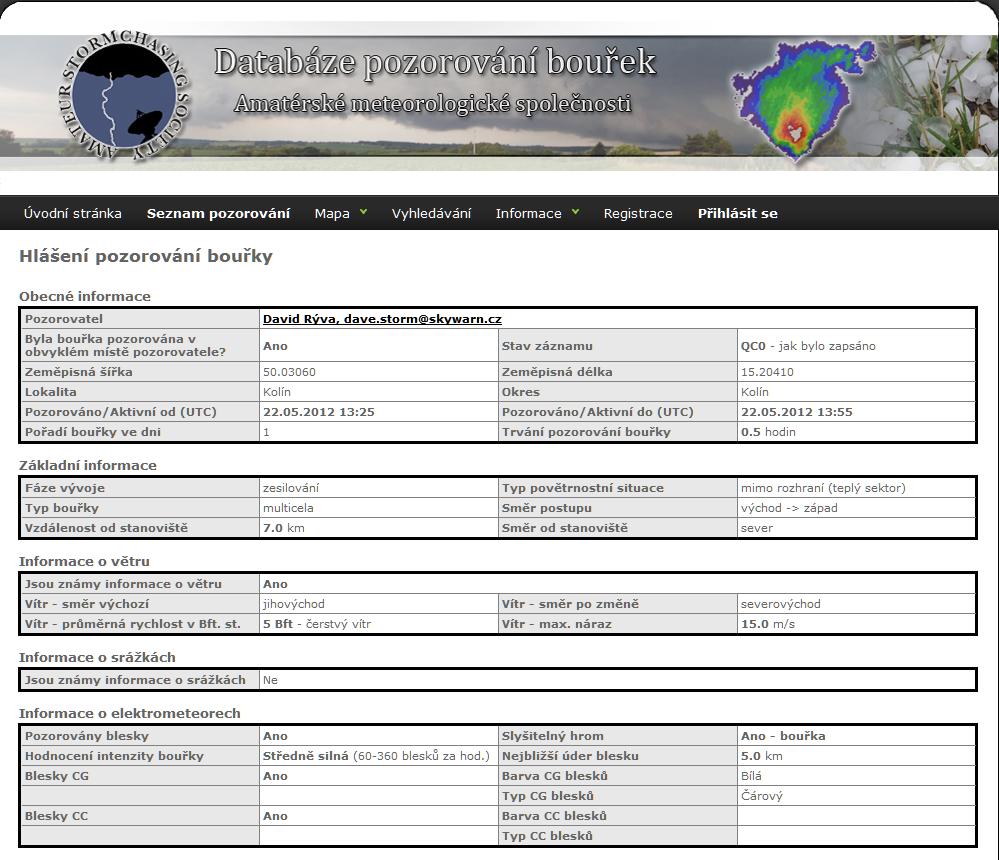
Task: Click the subtitle Amatérské meteorologické společnosti
Action: pyautogui.click(x=433, y=103)
